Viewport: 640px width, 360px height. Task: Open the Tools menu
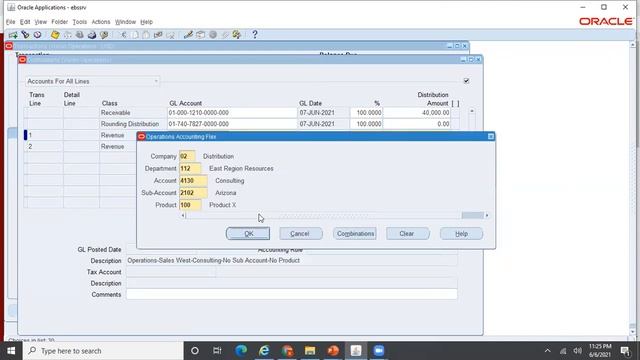80,22
